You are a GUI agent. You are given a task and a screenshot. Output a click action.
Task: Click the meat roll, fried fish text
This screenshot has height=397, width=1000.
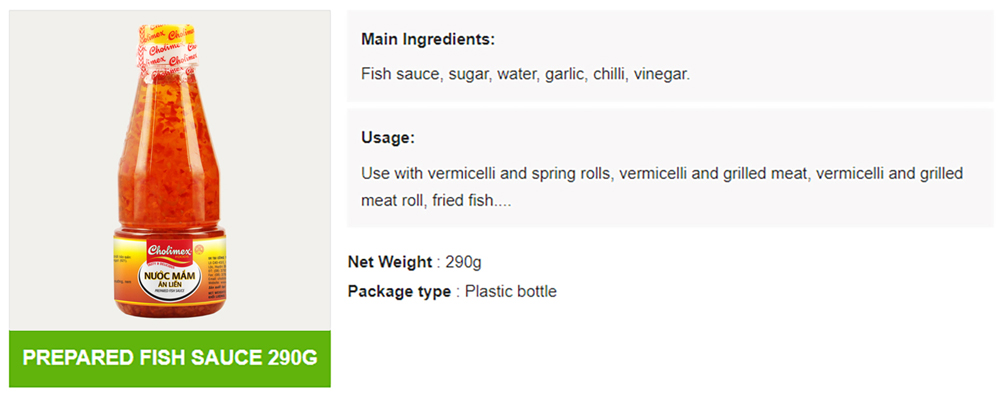(x=436, y=200)
